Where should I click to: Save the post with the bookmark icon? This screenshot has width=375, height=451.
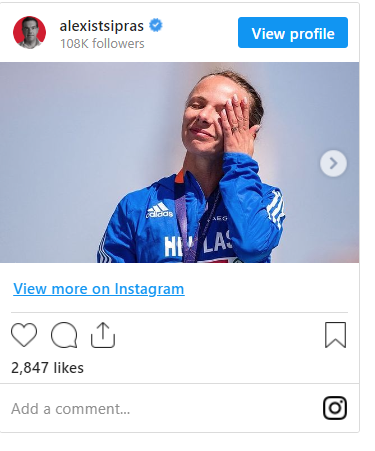(x=336, y=335)
